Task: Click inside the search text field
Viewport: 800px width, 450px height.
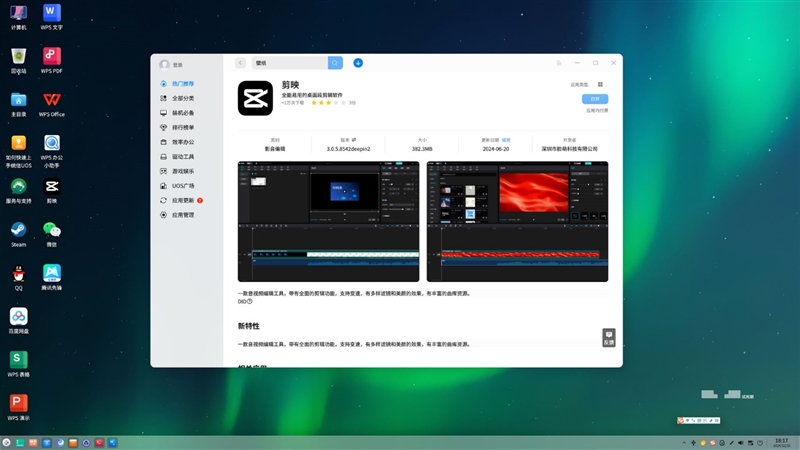Action: coord(288,63)
